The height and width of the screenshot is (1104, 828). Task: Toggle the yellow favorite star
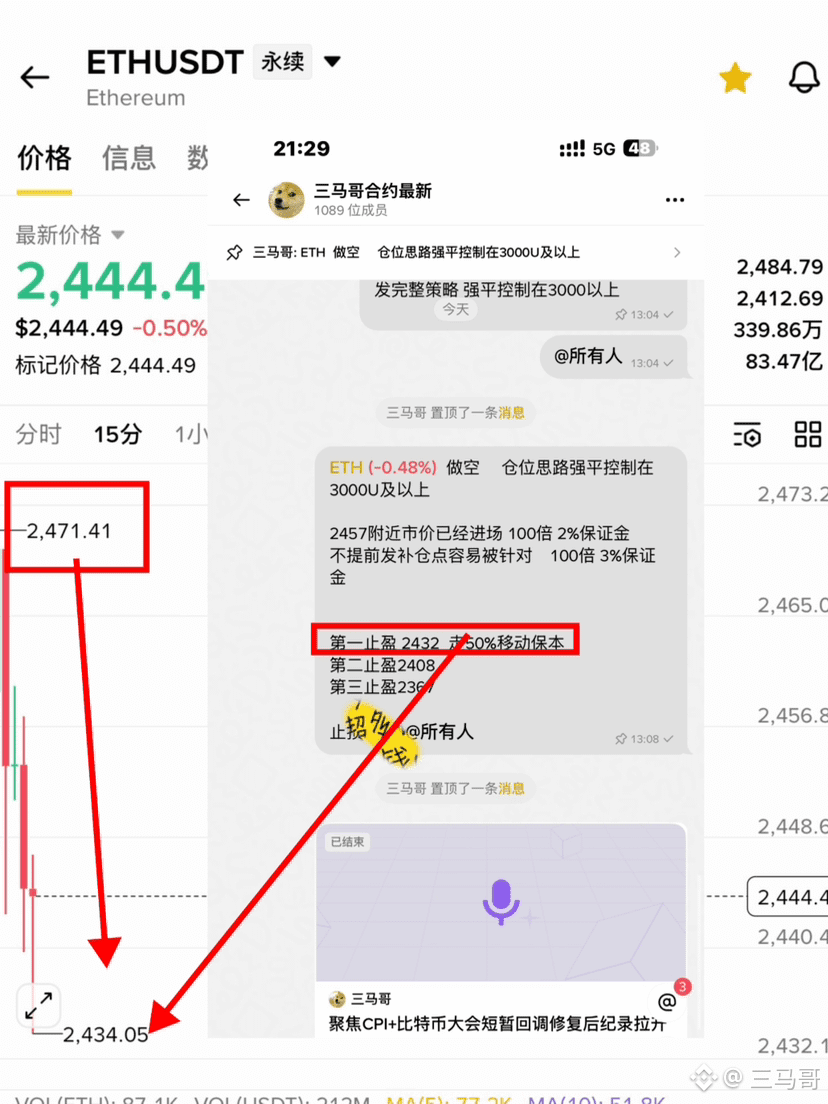735,77
